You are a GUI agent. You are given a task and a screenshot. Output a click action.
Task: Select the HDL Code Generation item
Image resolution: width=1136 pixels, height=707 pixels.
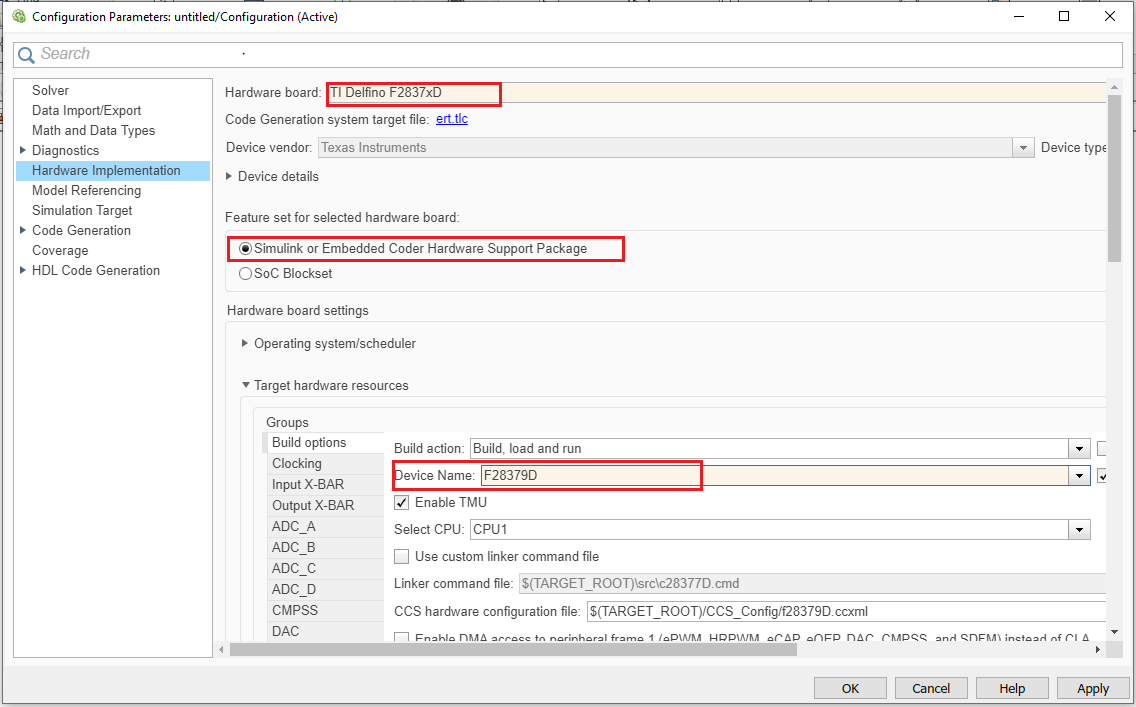96,270
